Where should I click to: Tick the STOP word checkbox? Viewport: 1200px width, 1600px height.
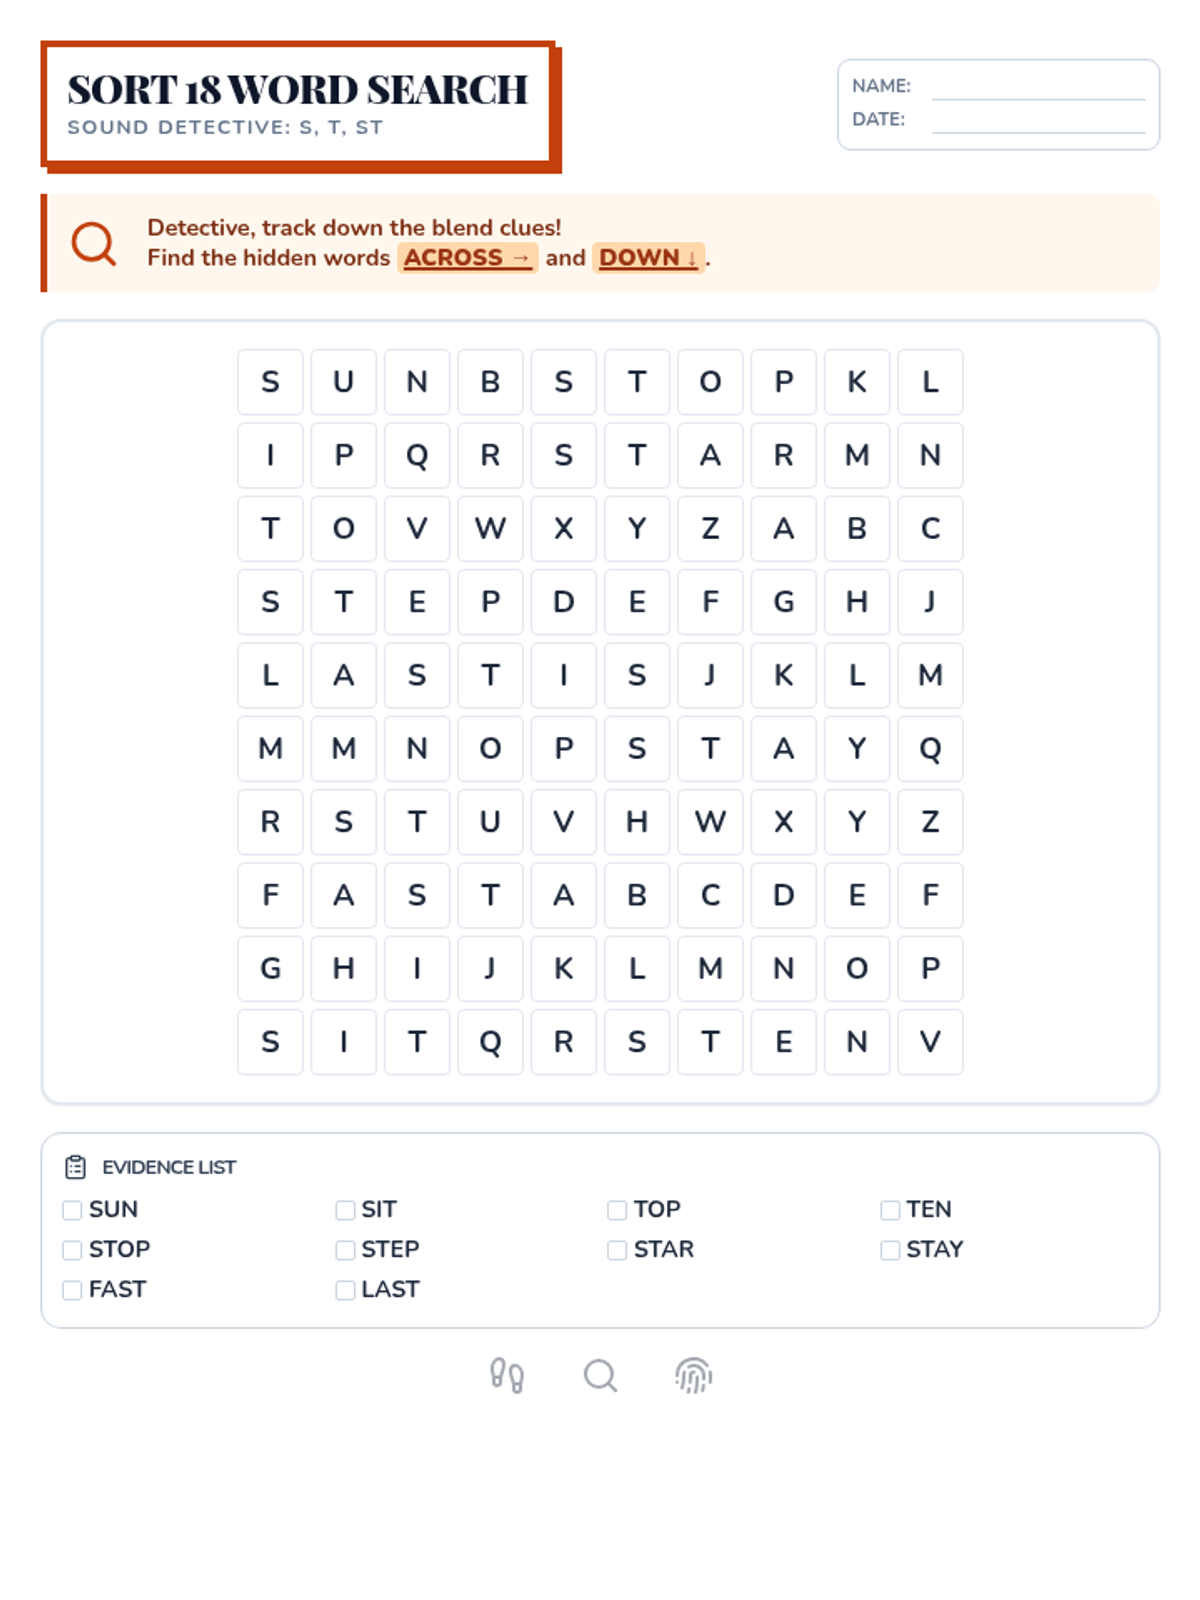point(72,1250)
